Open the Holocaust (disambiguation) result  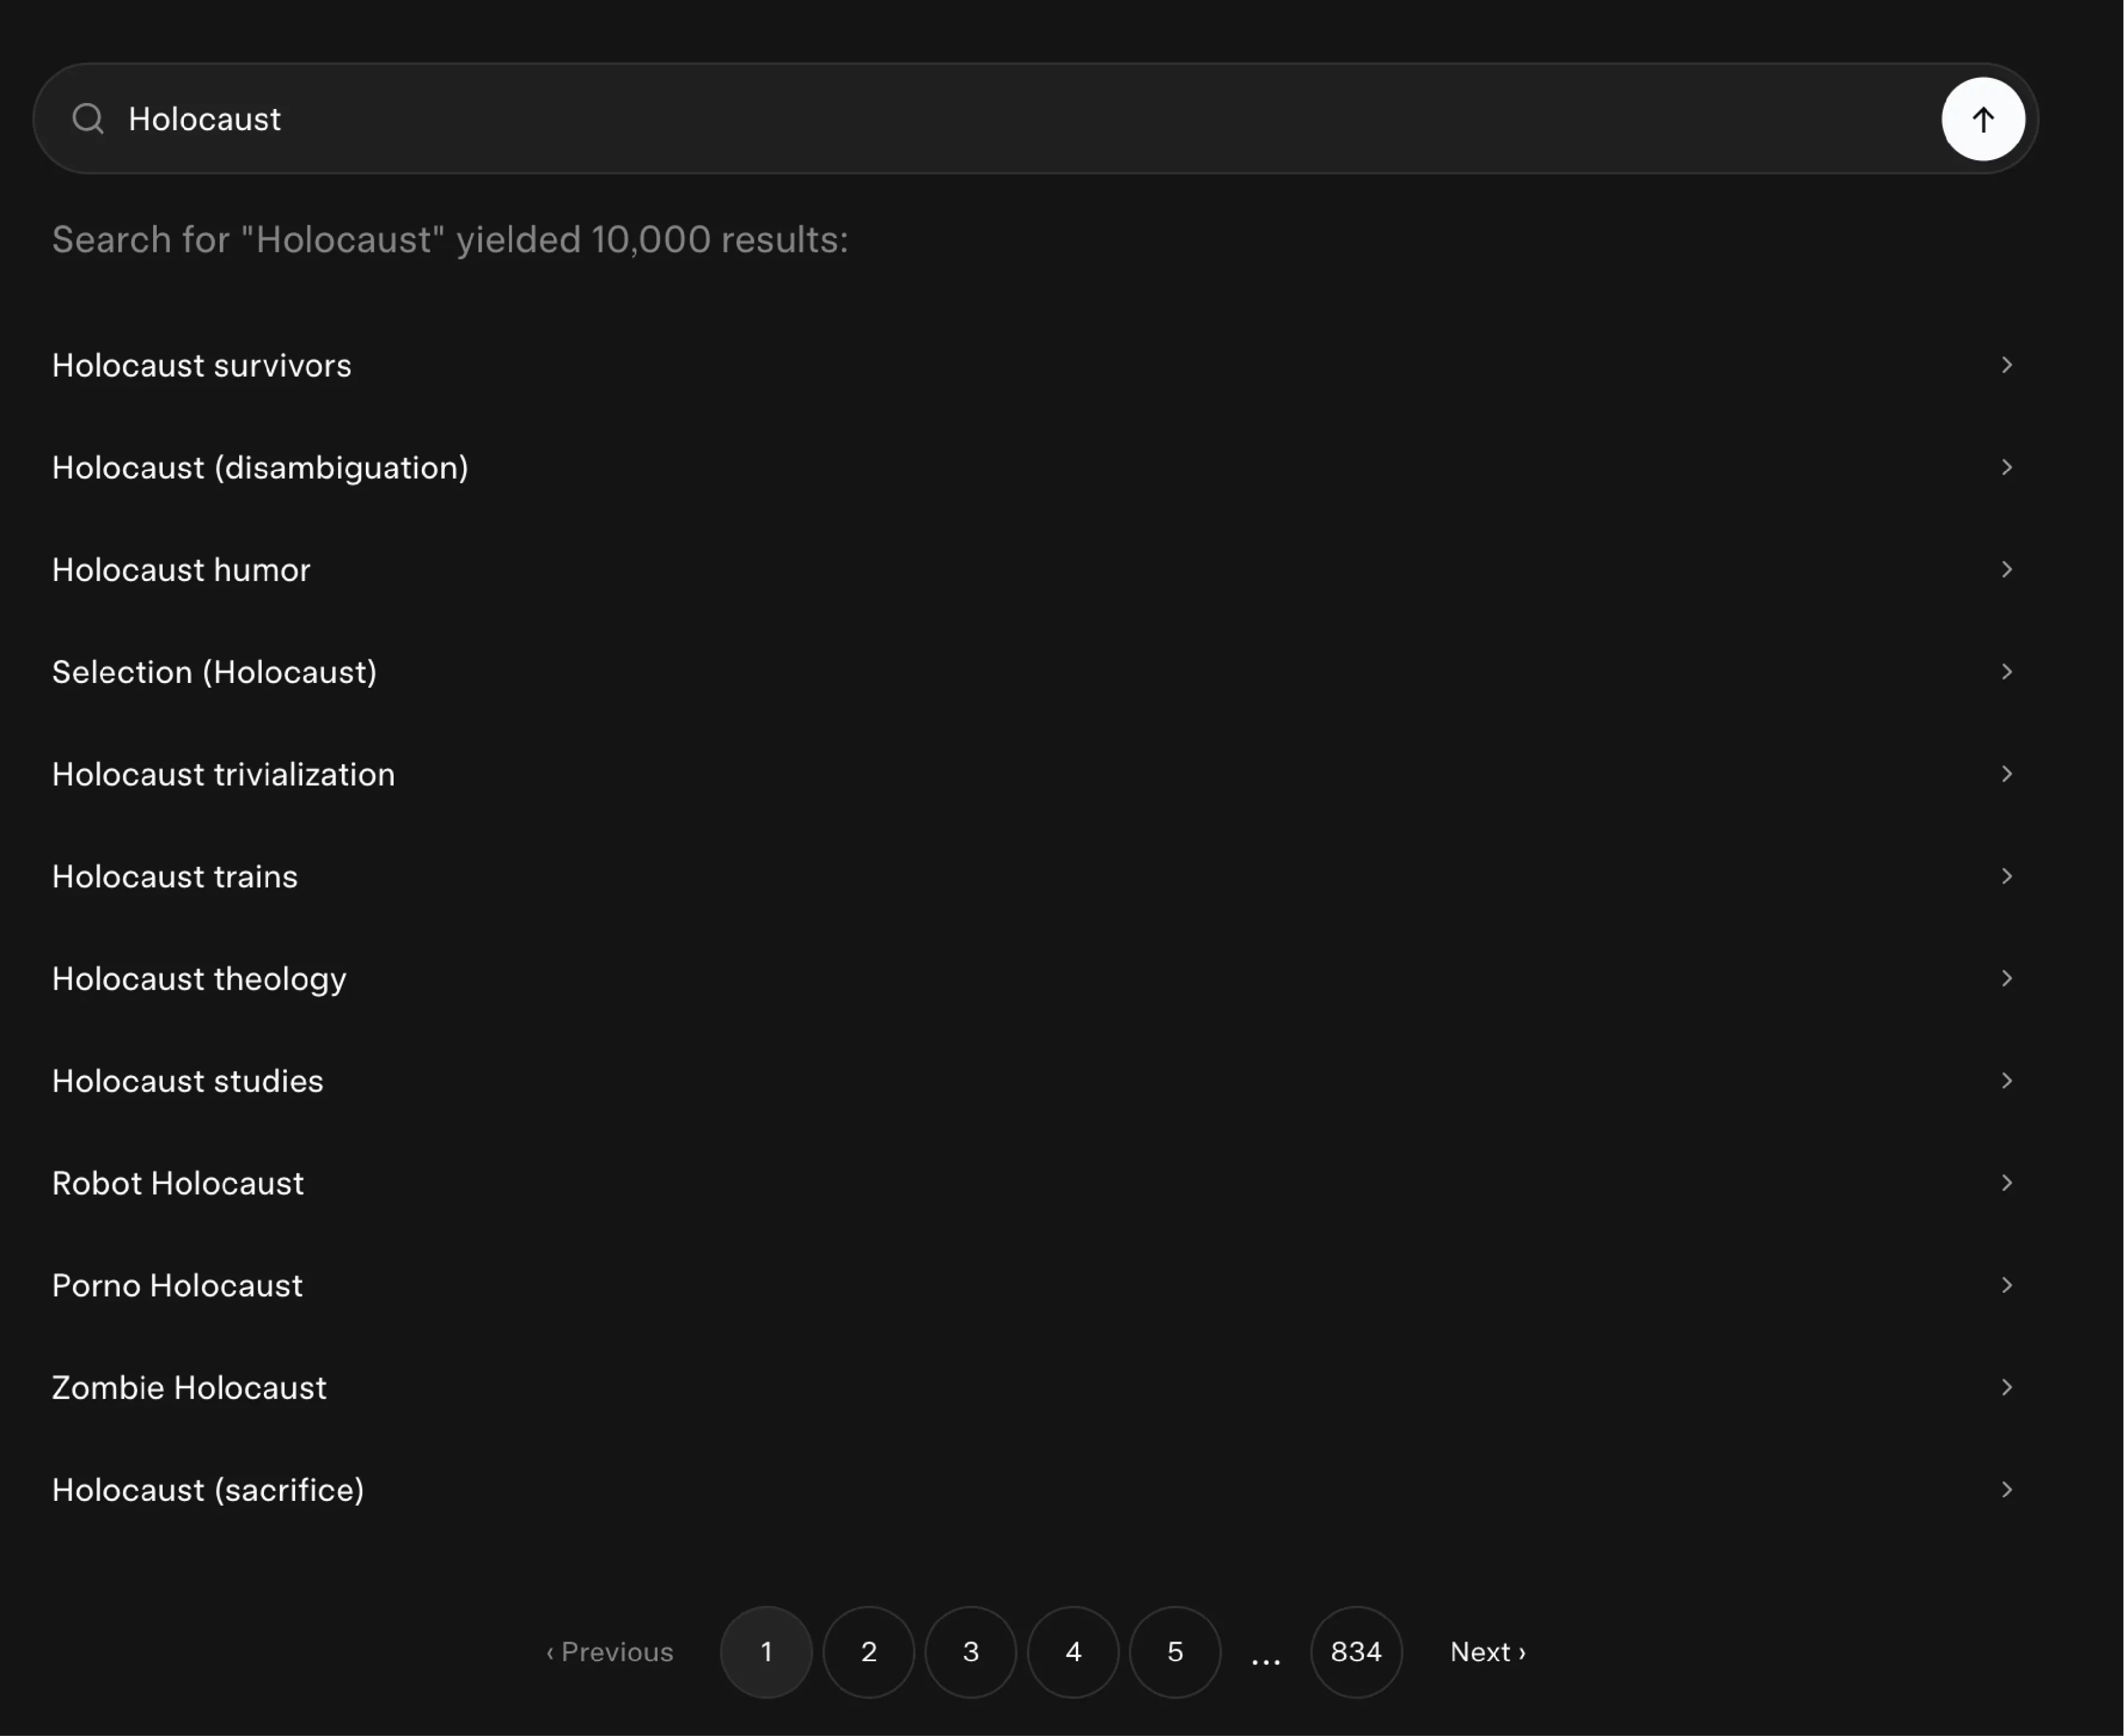[x=260, y=468]
